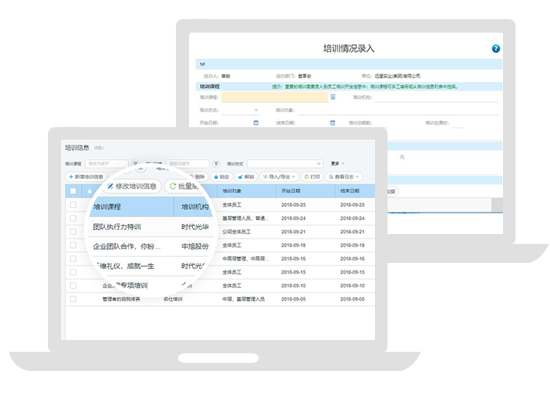This screenshot has width=550, height=400.
Task: Check the checkbox for 管理者的自我修养 row
Action: point(73,299)
